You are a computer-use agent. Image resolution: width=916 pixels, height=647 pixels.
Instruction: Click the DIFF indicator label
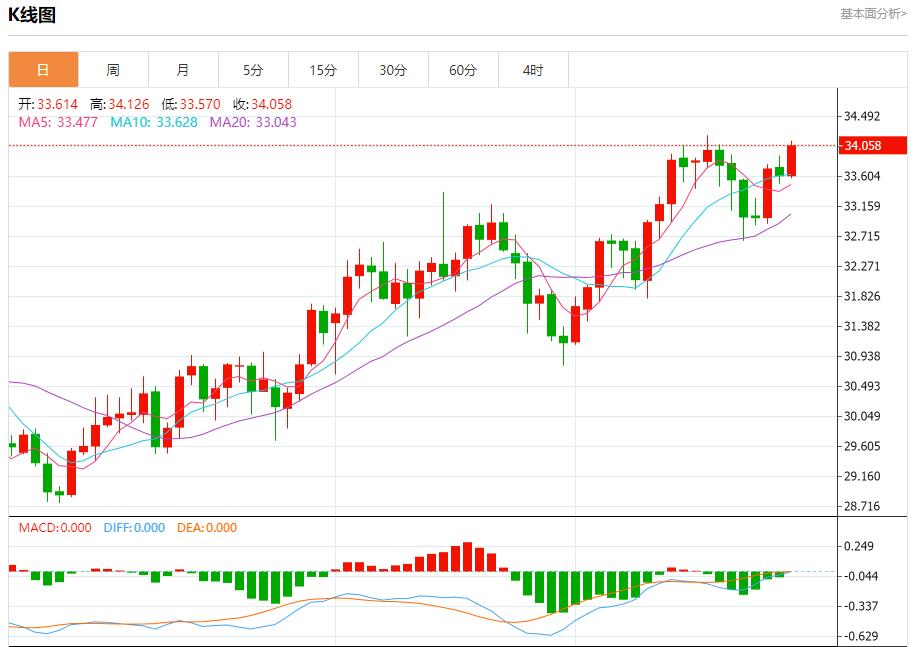[134, 527]
